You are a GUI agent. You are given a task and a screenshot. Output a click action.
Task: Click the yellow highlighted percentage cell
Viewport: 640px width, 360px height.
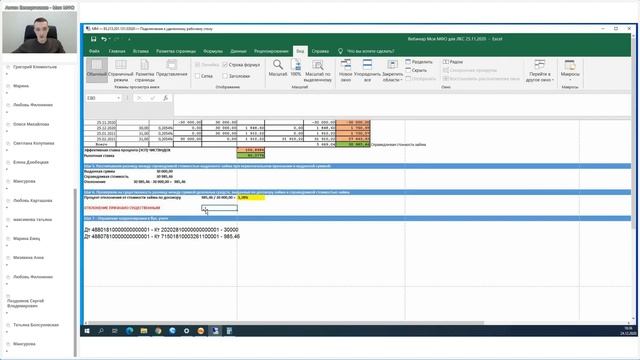tap(251, 198)
